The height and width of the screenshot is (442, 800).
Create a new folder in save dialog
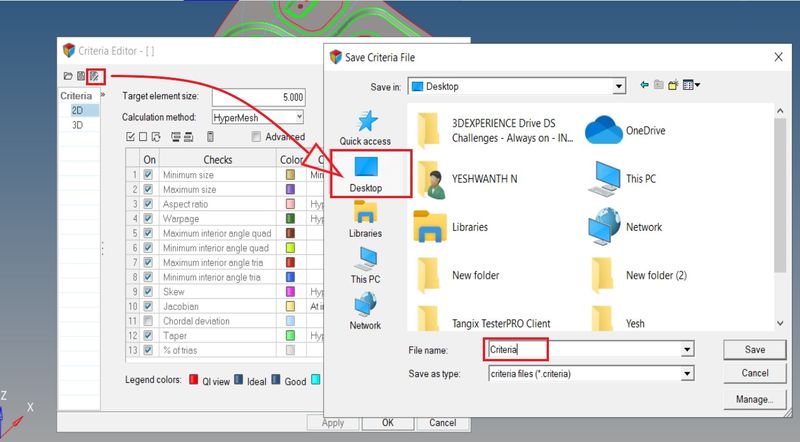673,85
